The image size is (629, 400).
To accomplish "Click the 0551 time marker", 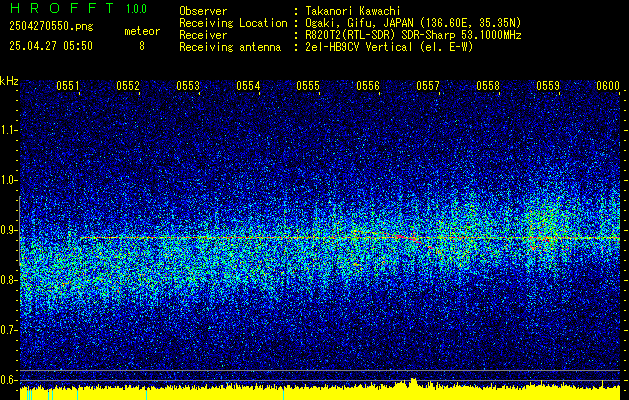I will point(67,86).
